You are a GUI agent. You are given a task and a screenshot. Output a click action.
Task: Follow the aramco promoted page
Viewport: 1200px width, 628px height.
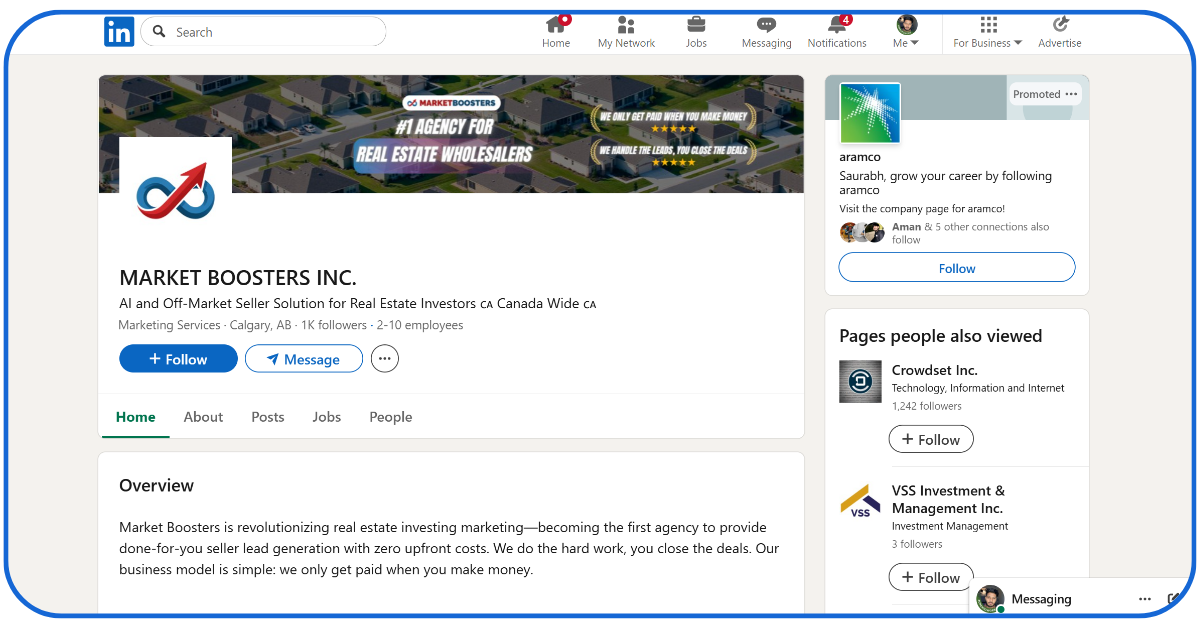pos(956,268)
